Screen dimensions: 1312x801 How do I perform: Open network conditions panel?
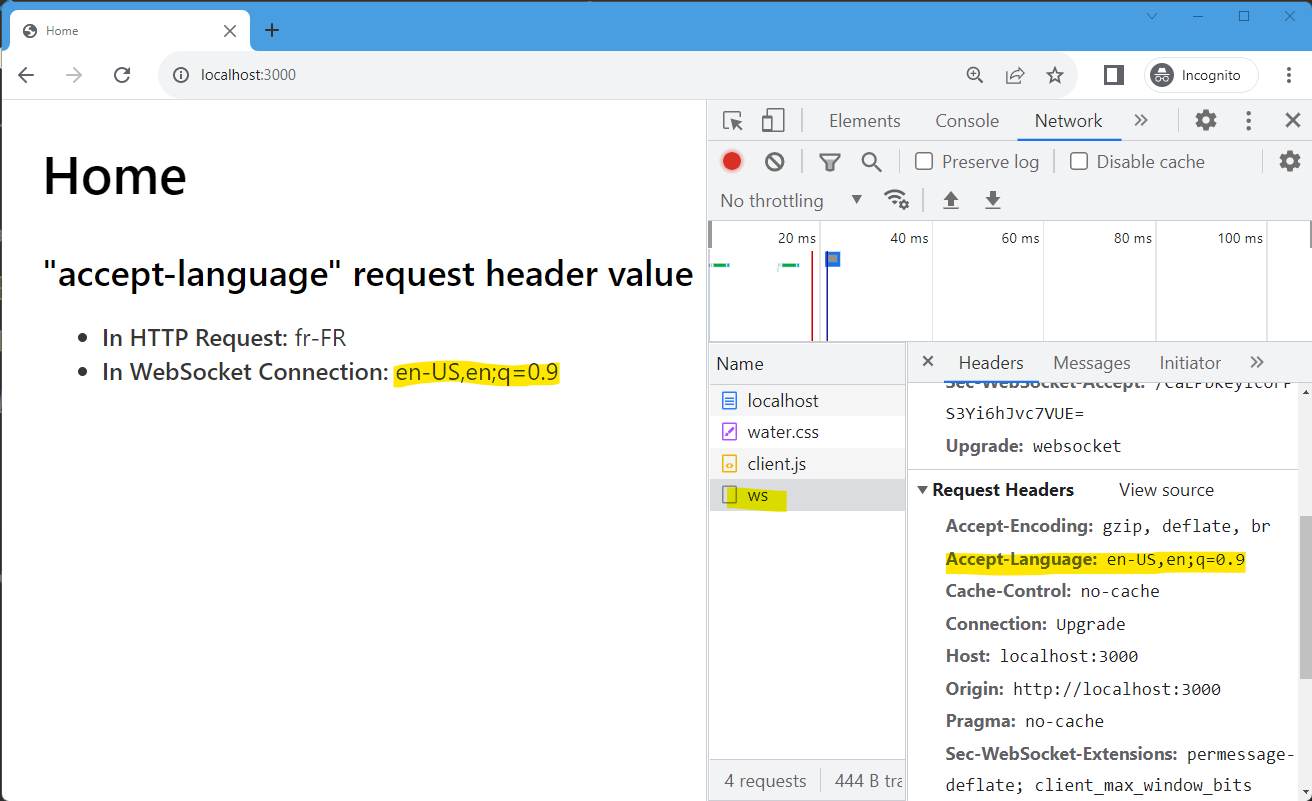pyautogui.click(x=897, y=200)
